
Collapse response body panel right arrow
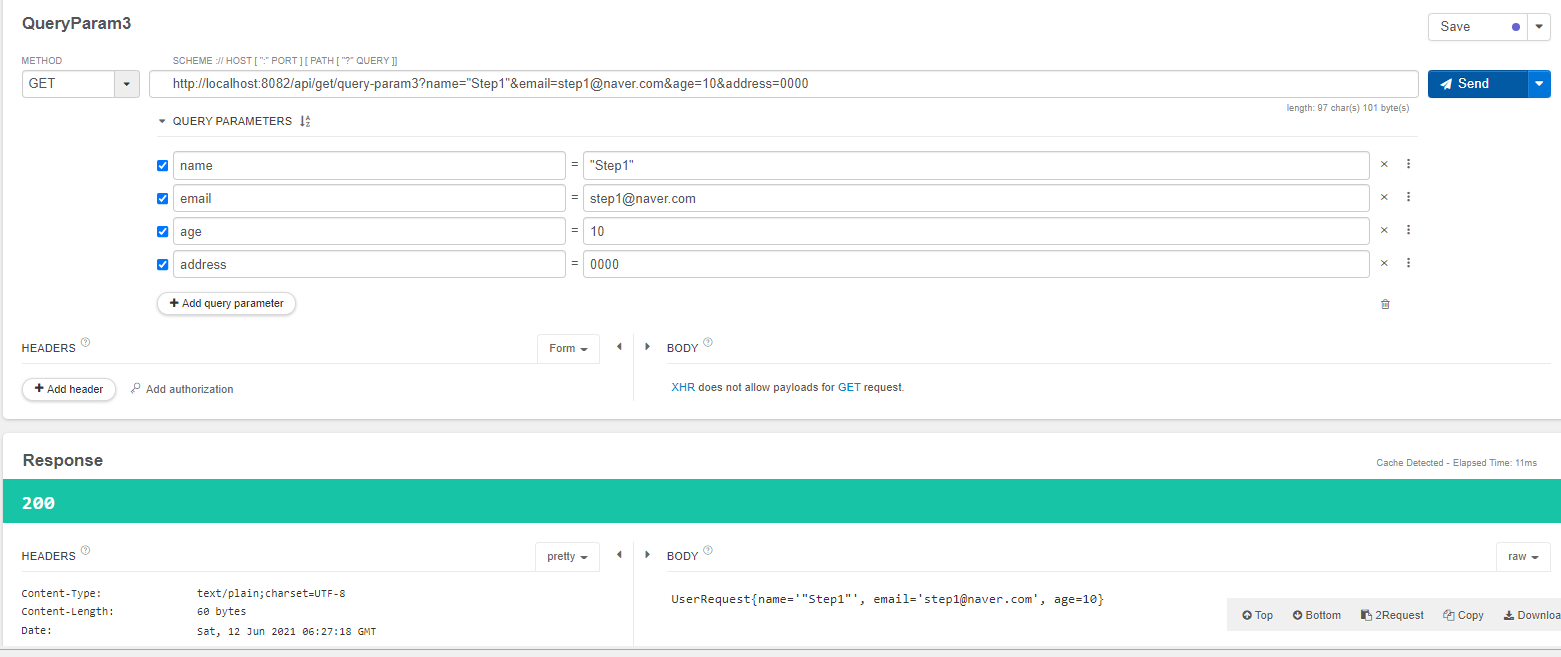pos(647,555)
